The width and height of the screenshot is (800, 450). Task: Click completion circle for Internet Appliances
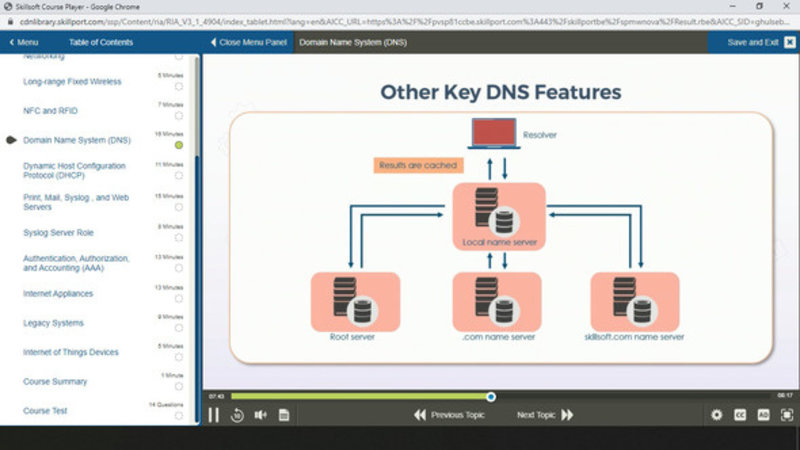(179, 299)
